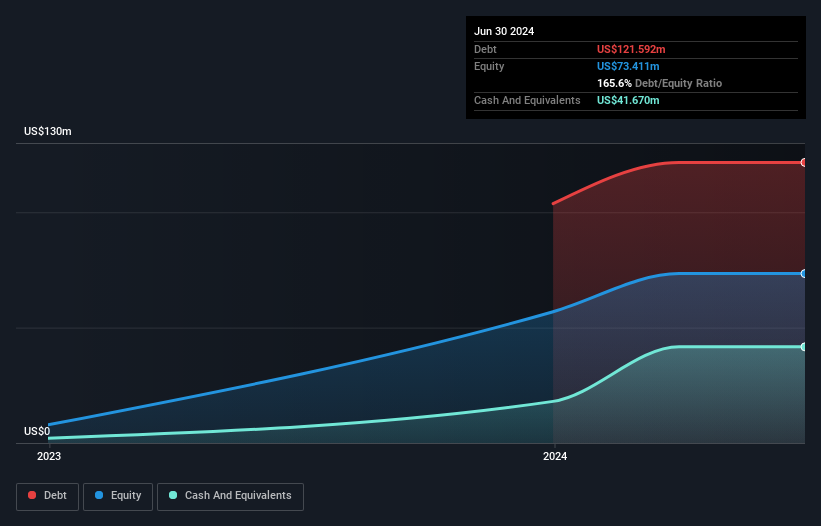This screenshot has height=526, width=821.
Task: Toggle the Debt legend button
Action: (x=48, y=496)
